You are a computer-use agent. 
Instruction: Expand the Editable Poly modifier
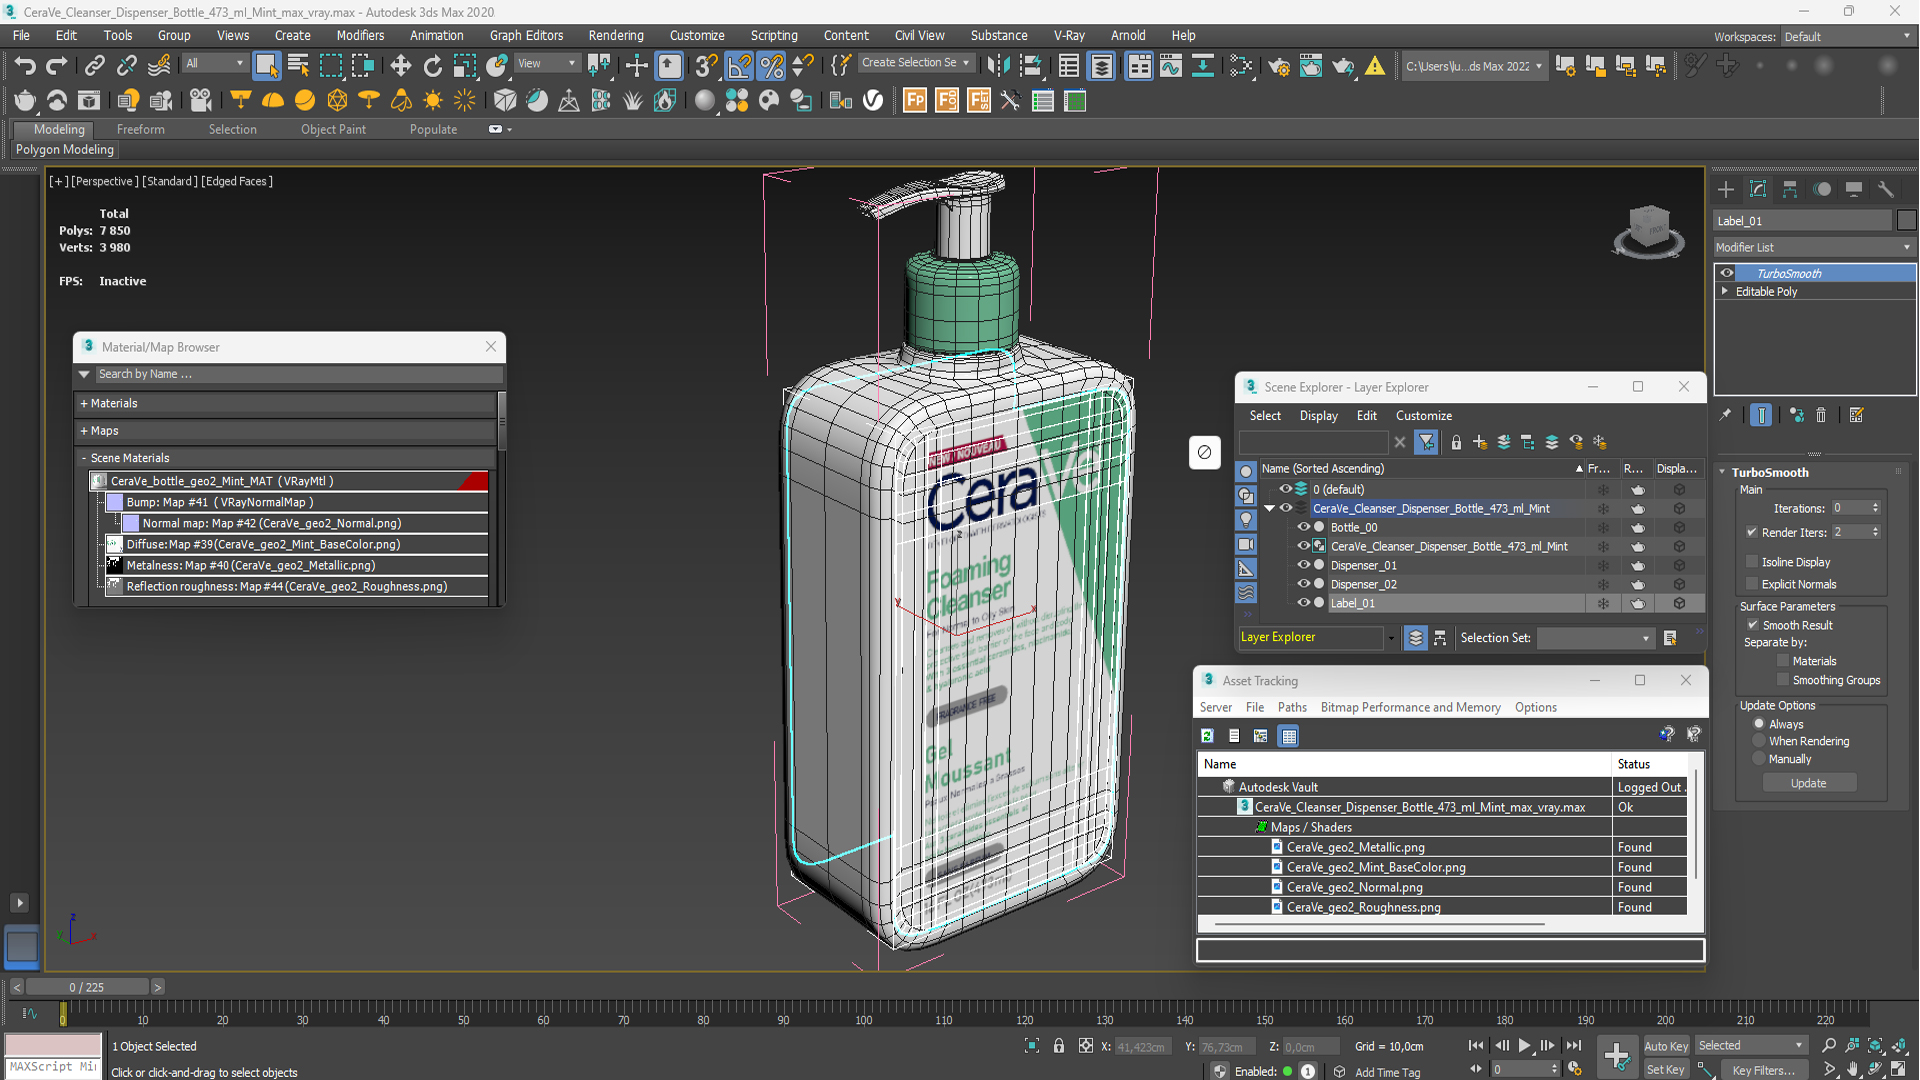coord(1725,291)
